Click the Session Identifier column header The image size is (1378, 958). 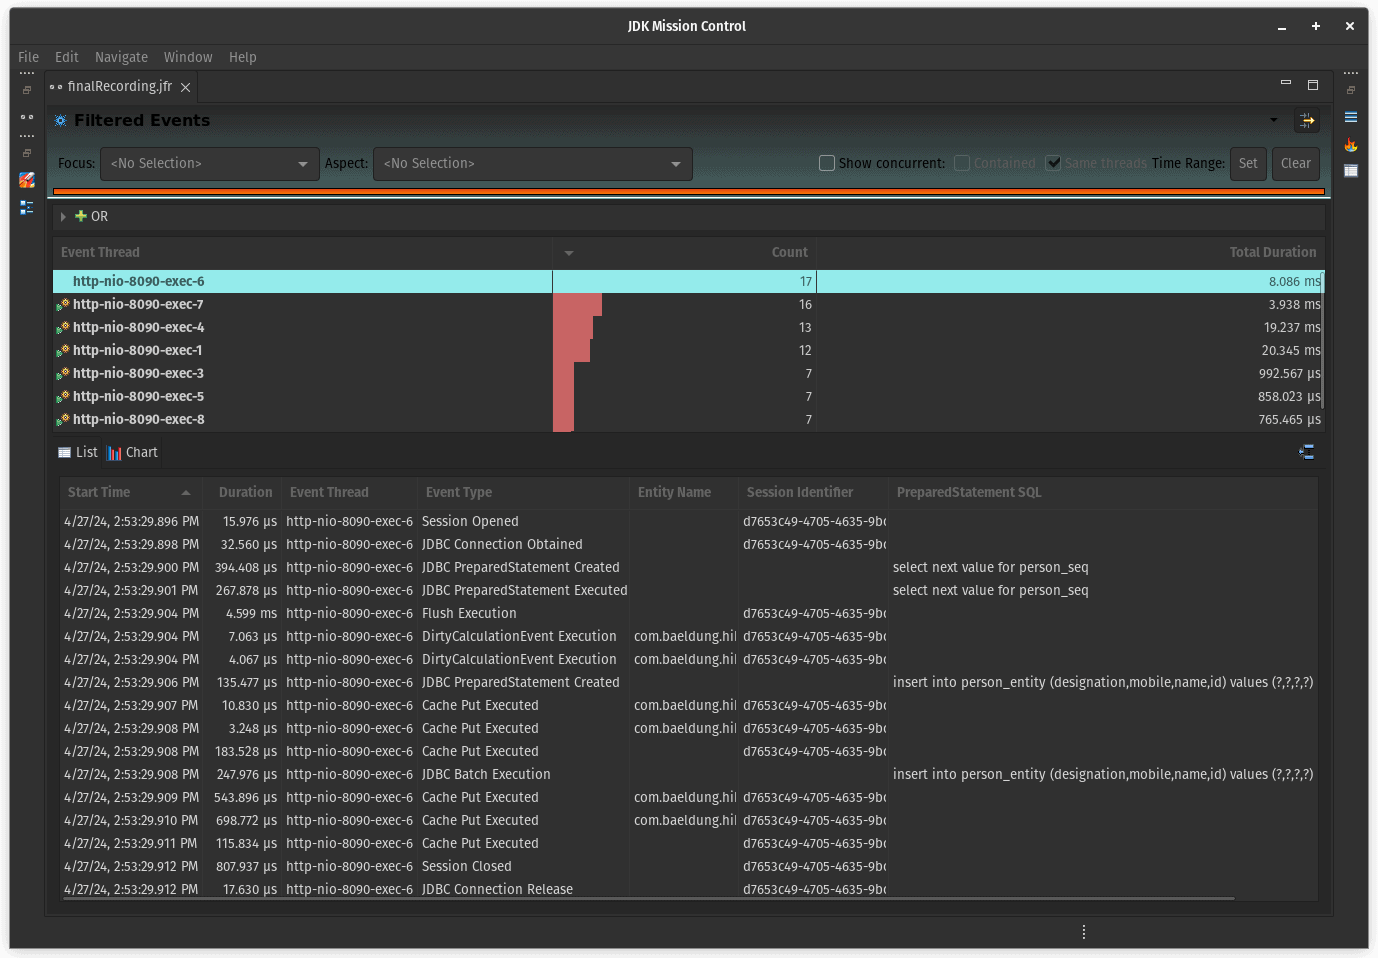pyautogui.click(x=813, y=492)
